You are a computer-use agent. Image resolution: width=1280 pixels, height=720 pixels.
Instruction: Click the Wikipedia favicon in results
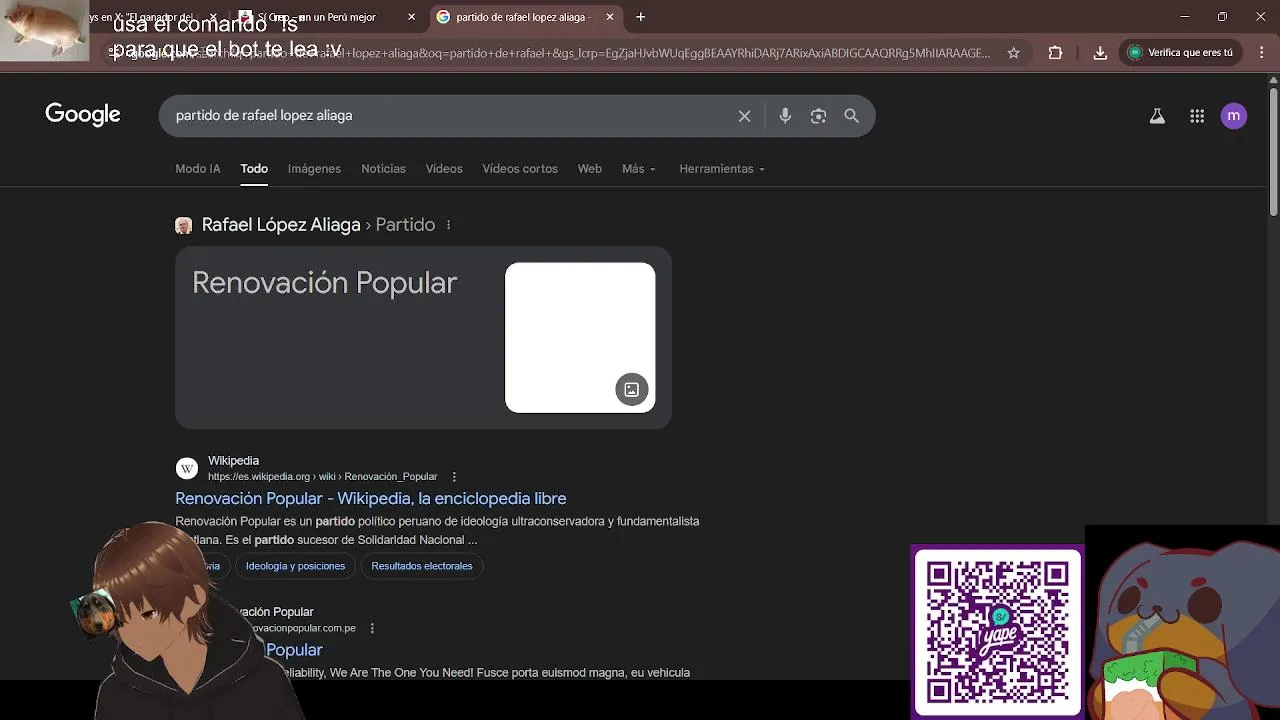pos(187,468)
